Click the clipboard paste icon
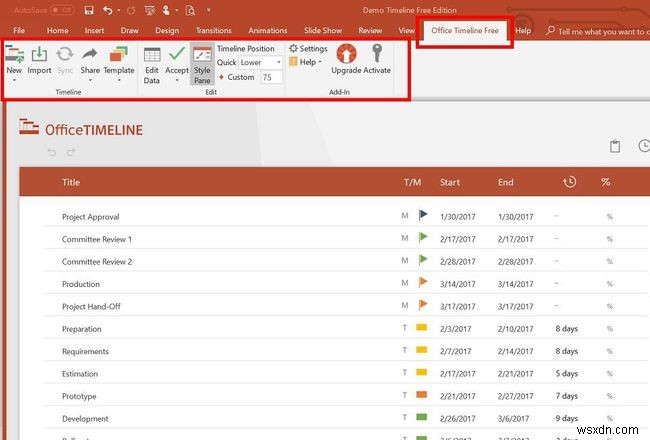Viewport: 650px width, 440px height. click(x=615, y=146)
